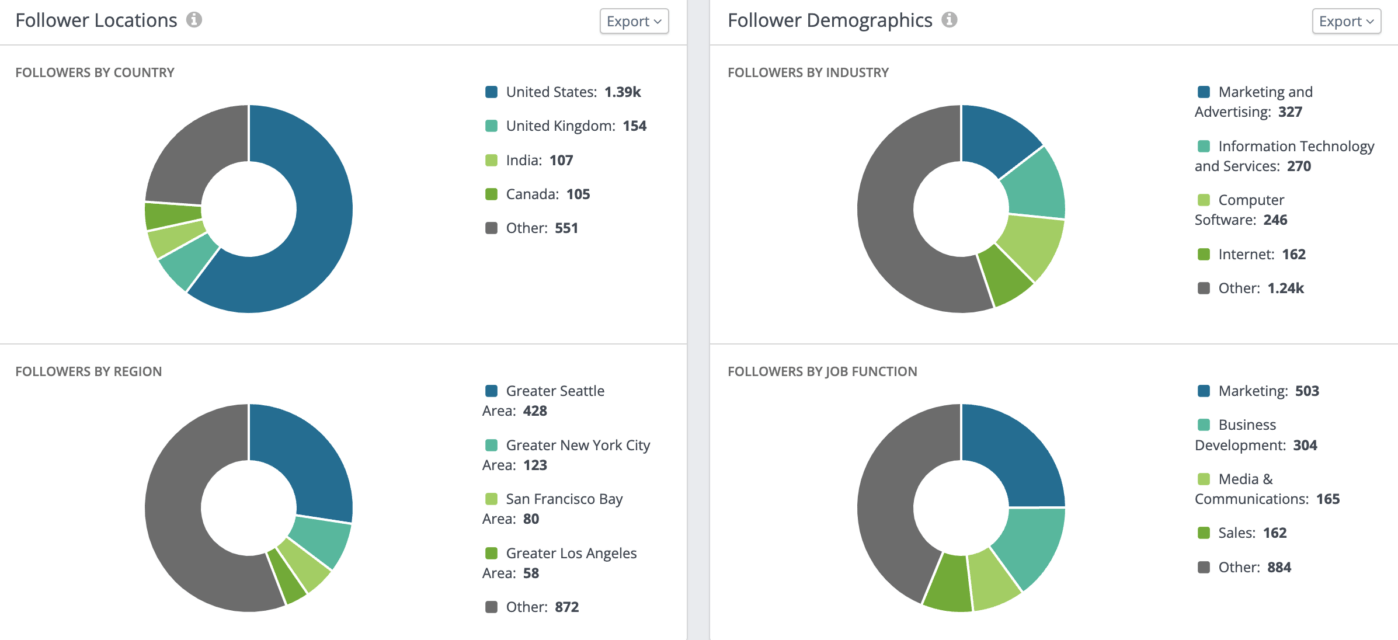Click the info icon beside Follower Demographics

click(x=948, y=19)
